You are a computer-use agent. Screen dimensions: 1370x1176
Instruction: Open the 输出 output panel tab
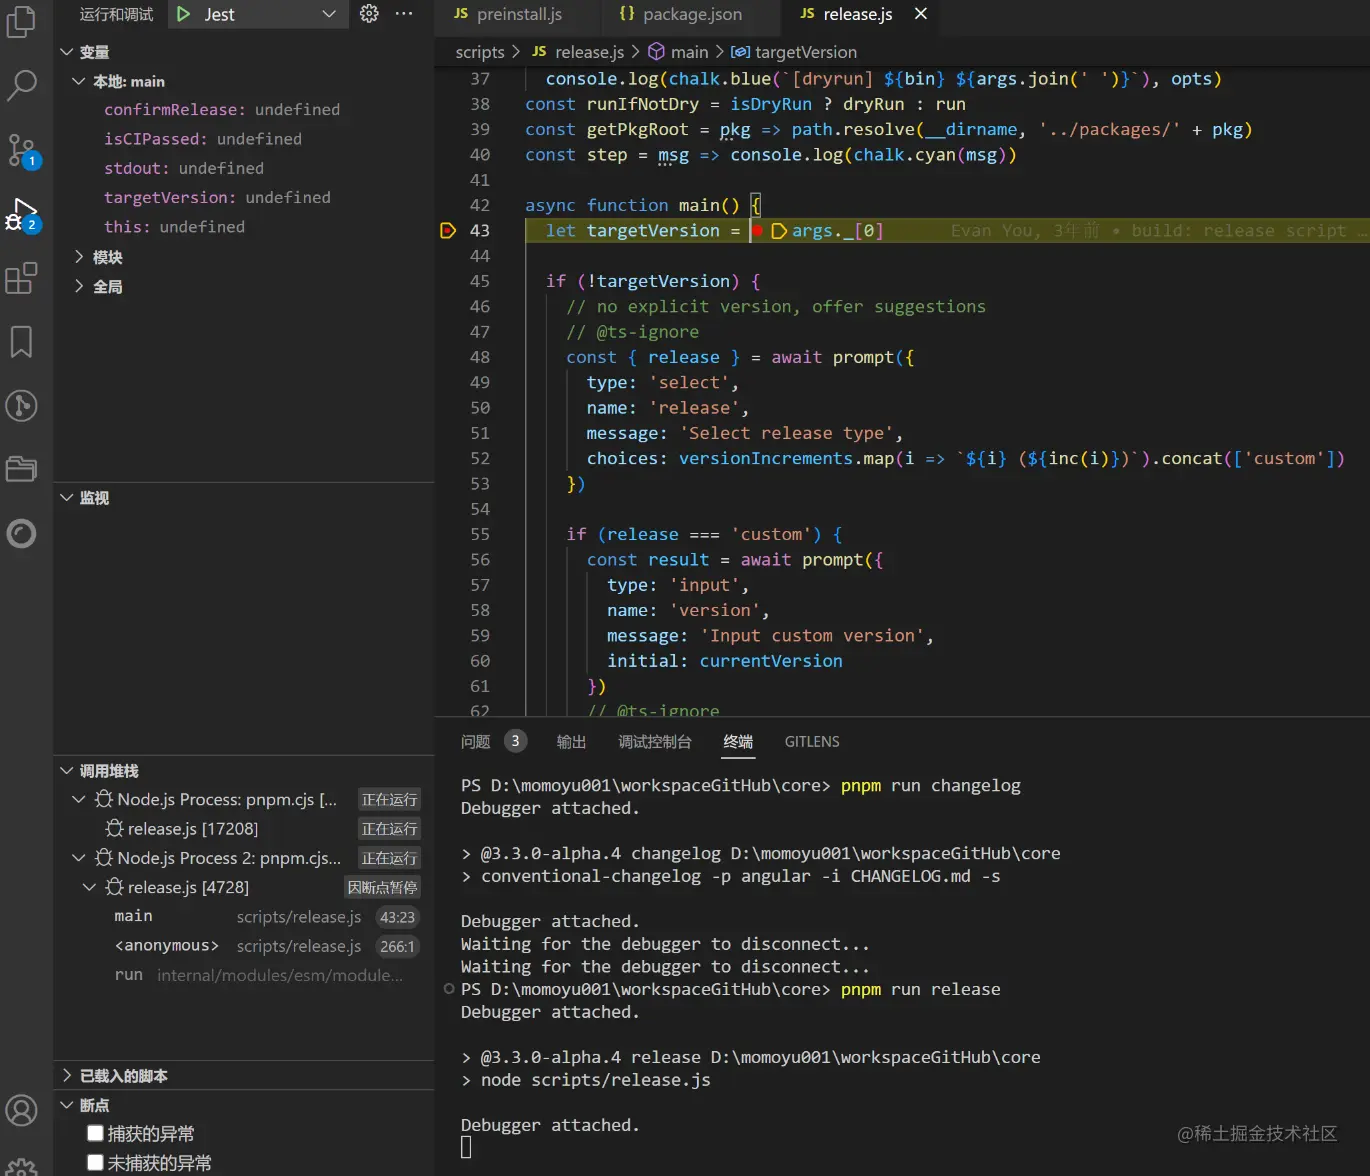[571, 742]
